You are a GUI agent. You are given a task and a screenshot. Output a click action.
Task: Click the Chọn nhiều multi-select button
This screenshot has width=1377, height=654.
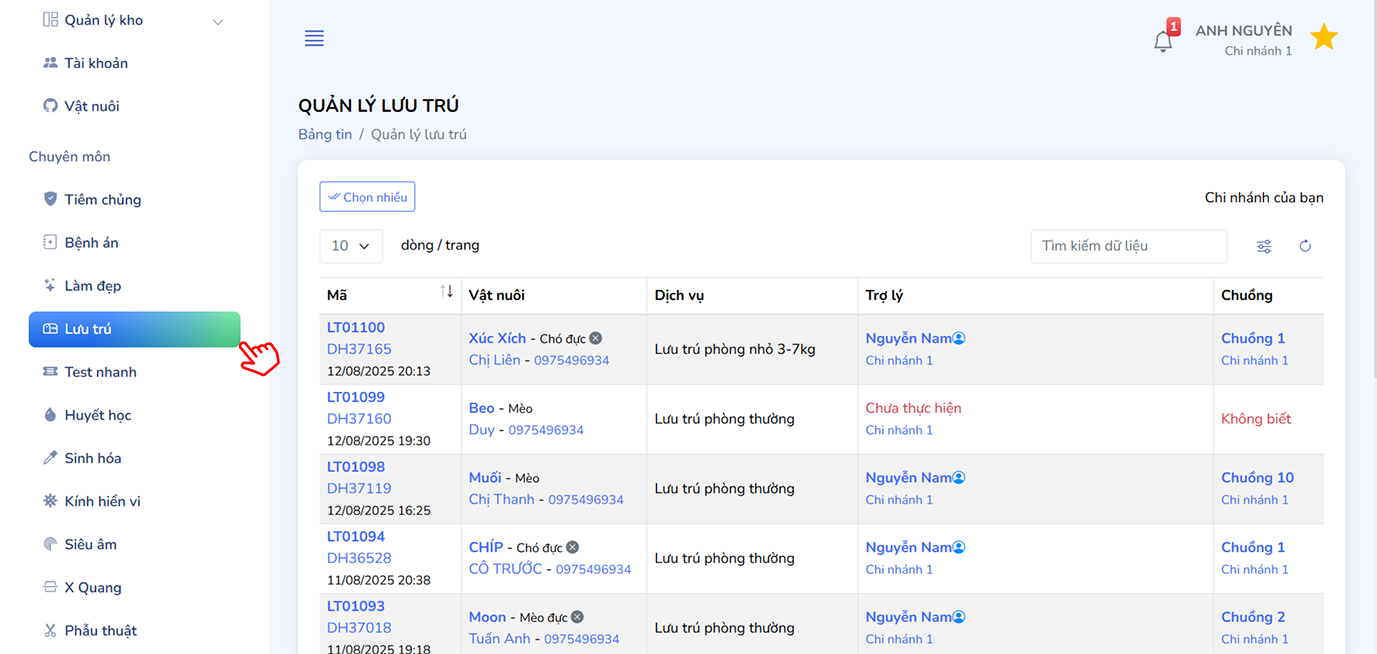367,197
